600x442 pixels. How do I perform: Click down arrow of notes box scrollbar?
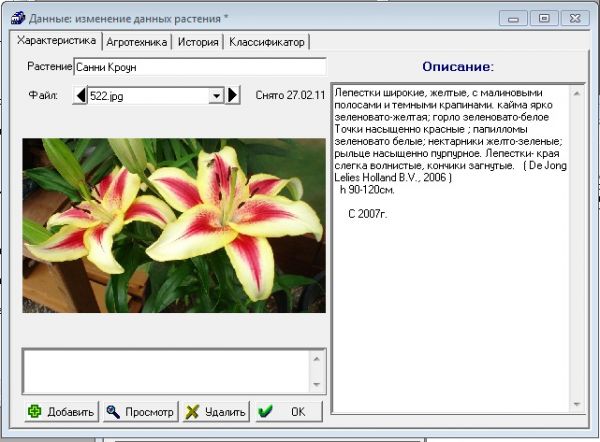(x=316, y=384)
